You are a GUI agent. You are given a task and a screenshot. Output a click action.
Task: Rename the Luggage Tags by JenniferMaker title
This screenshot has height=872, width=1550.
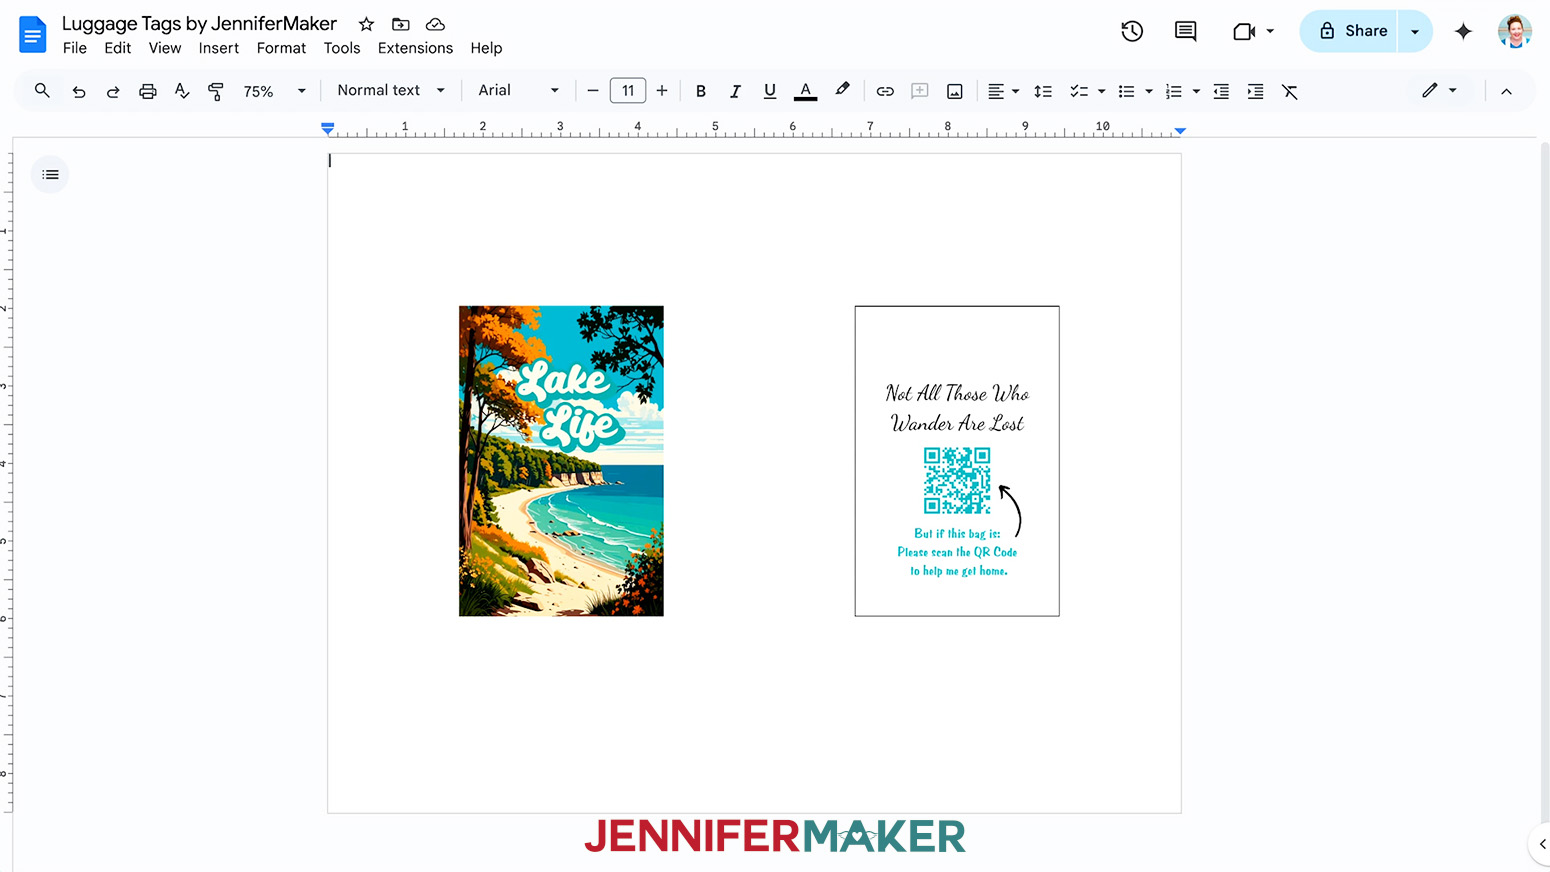point(200,23)
